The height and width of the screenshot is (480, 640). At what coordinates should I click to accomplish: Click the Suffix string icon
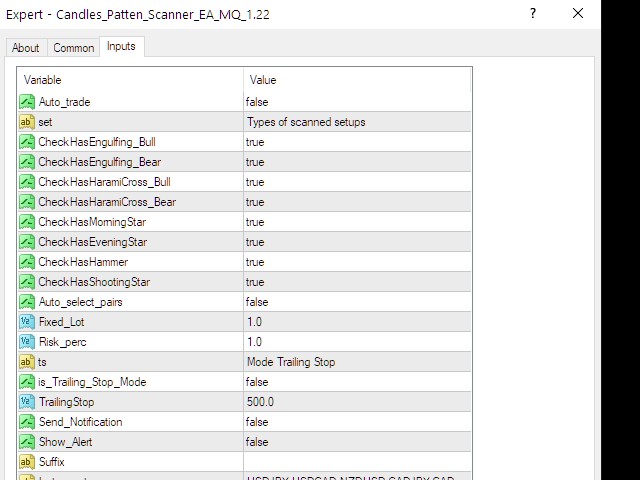coord(27,462)
